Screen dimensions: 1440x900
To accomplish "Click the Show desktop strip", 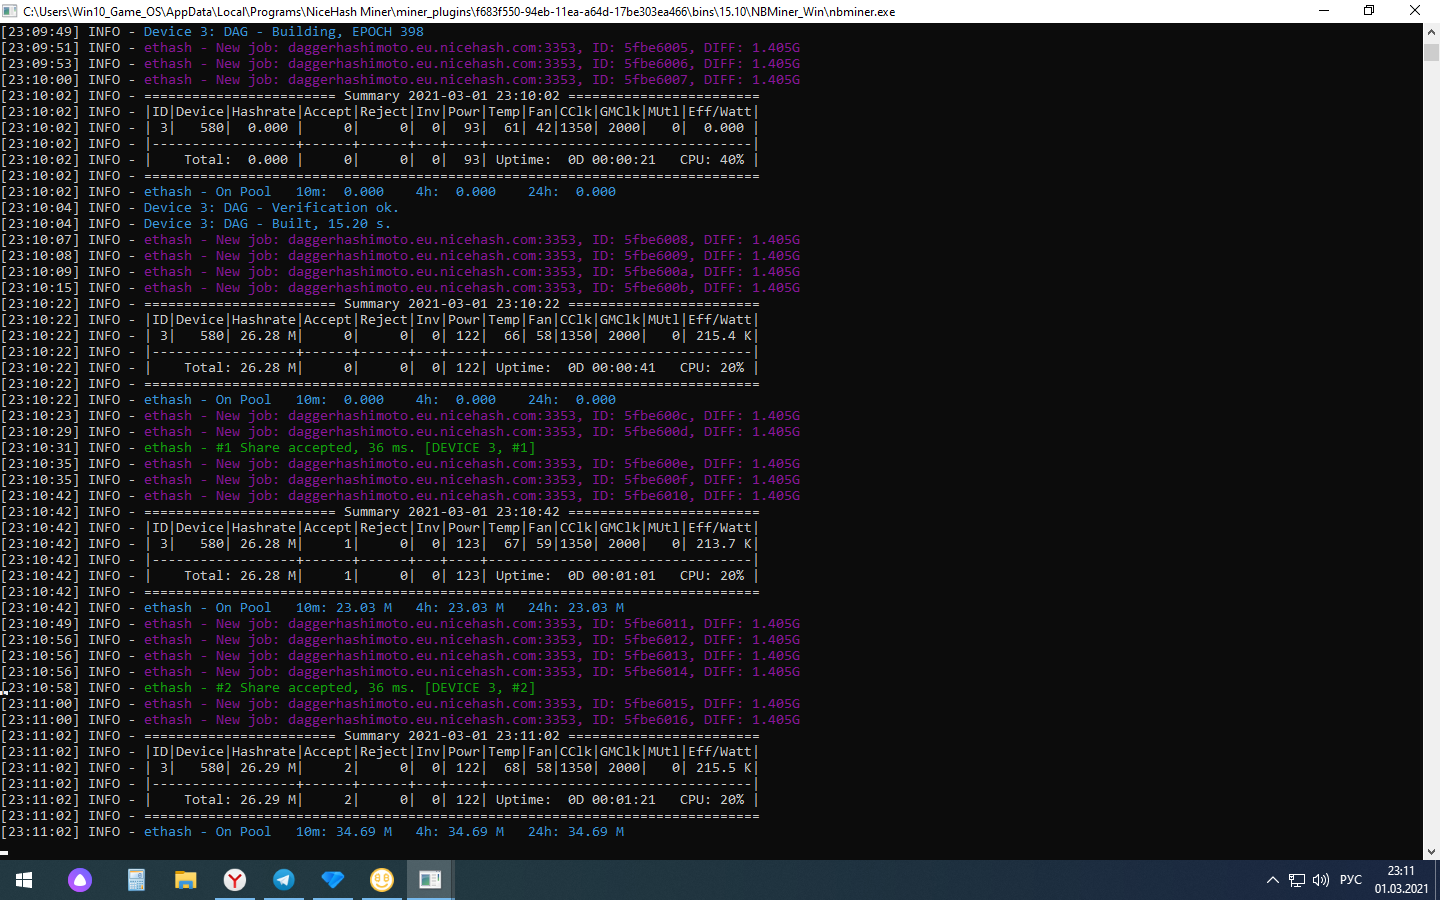I will tap(1437, 880).
